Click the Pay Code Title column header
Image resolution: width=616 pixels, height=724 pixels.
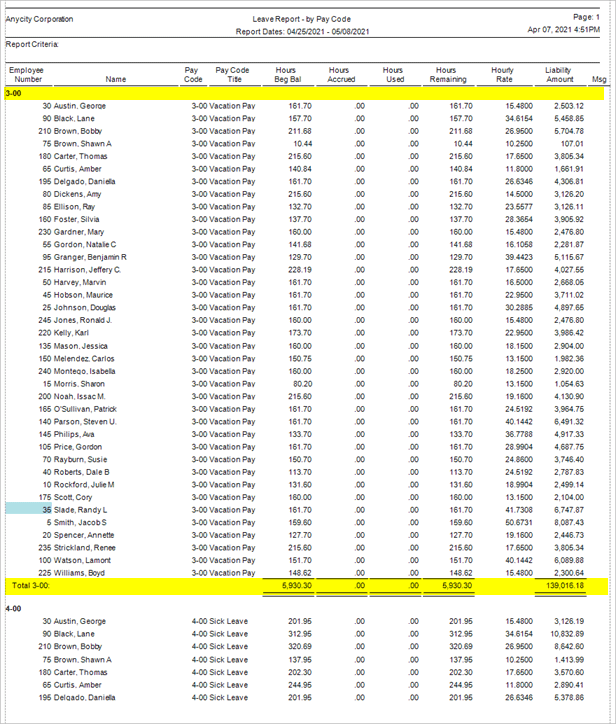click(x=233, y=74)
